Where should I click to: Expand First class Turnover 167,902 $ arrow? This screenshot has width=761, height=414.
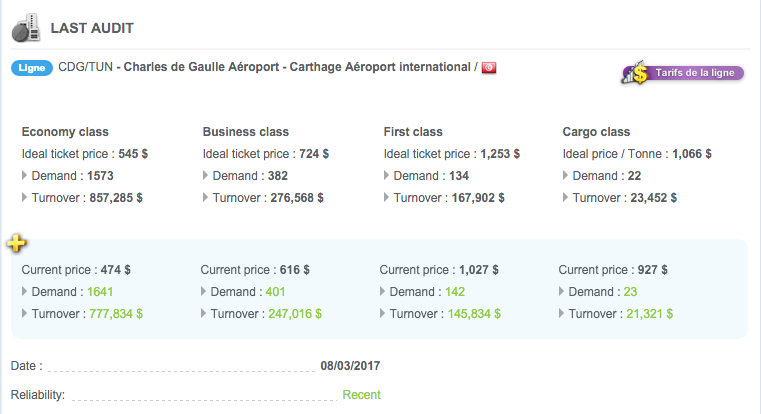pyautogui.click(x=386, y=197)
